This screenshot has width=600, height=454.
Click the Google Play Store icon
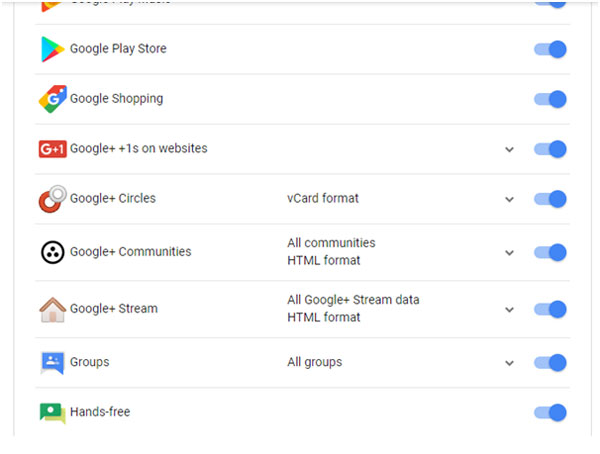pos(52,49)
